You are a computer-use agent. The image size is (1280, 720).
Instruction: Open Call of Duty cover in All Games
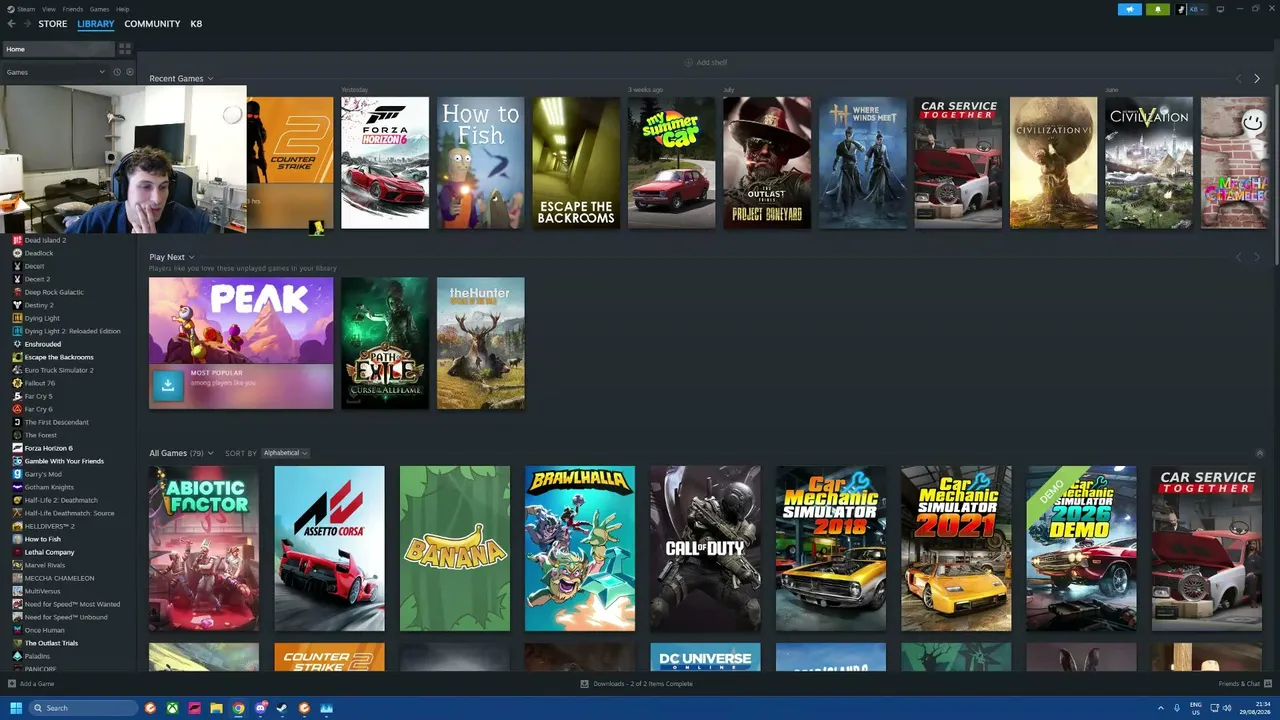[705, 548]
